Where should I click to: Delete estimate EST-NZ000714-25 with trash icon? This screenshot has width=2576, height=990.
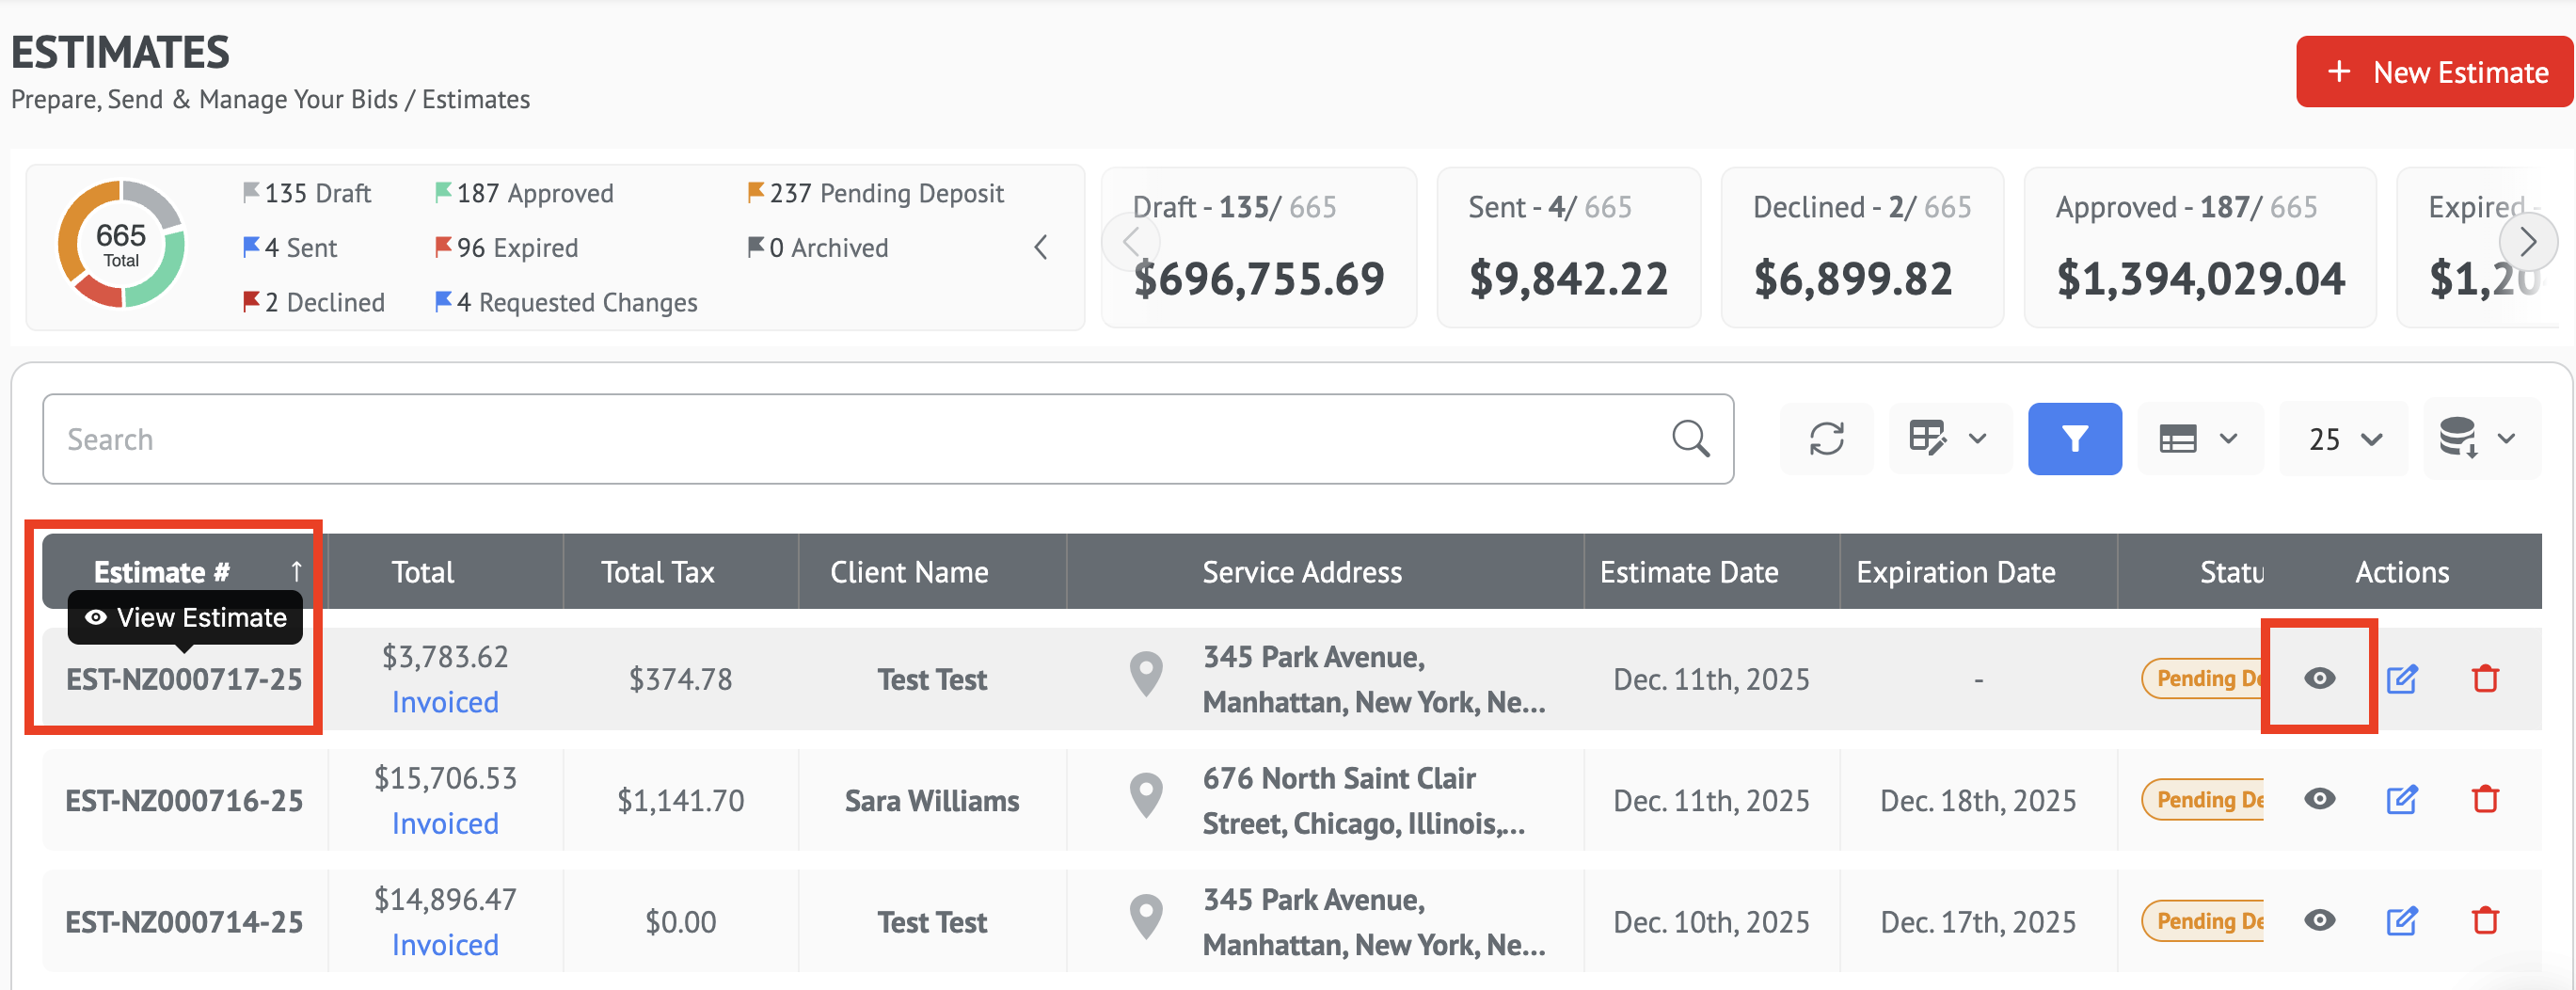[x=2485, y=921]
